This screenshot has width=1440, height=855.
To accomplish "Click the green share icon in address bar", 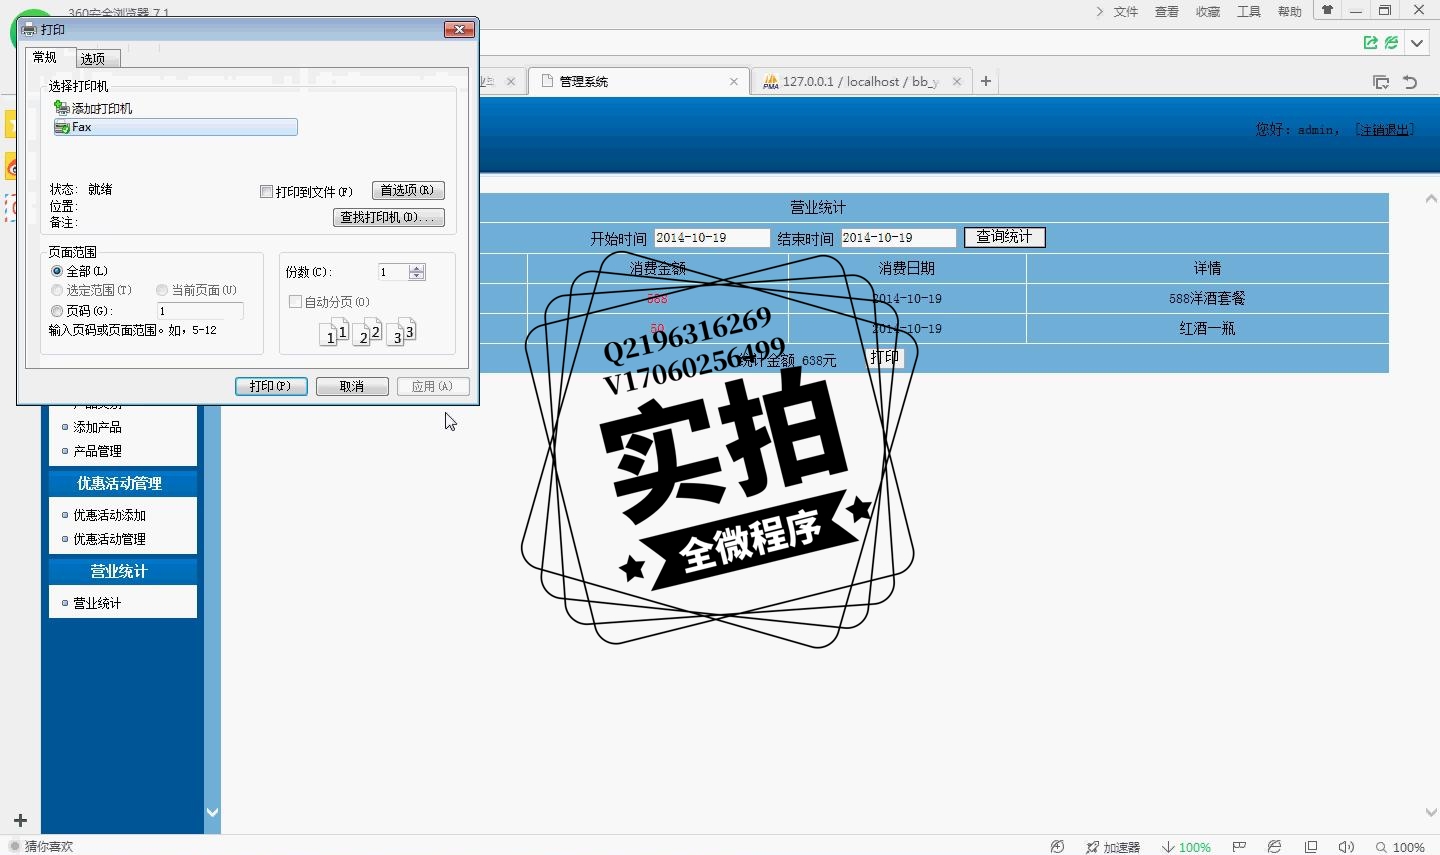I will pos(1371,43).
